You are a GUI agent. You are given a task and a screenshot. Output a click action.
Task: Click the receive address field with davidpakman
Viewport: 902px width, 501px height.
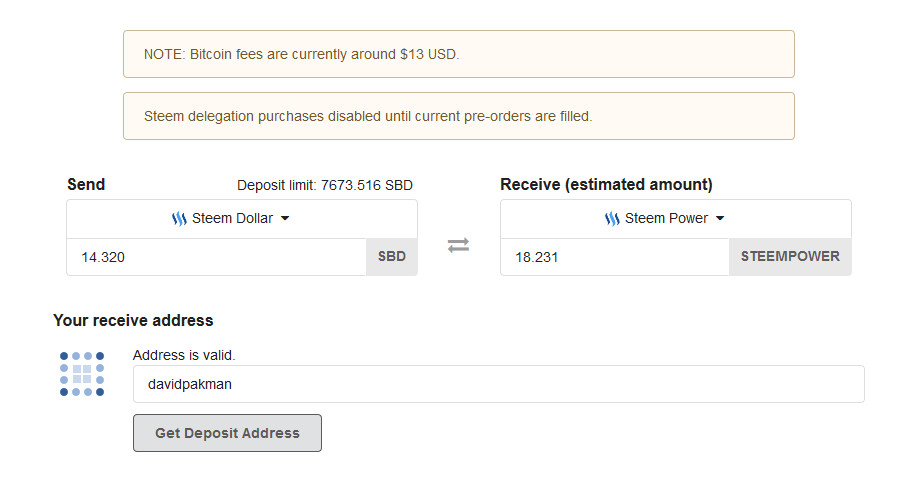click(498, 384)
